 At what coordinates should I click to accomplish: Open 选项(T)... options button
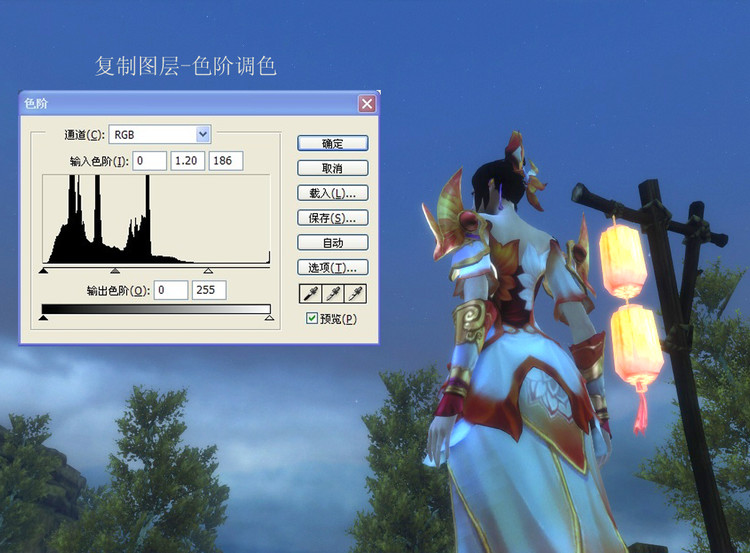pyautogui.click(x=332, y=267)
